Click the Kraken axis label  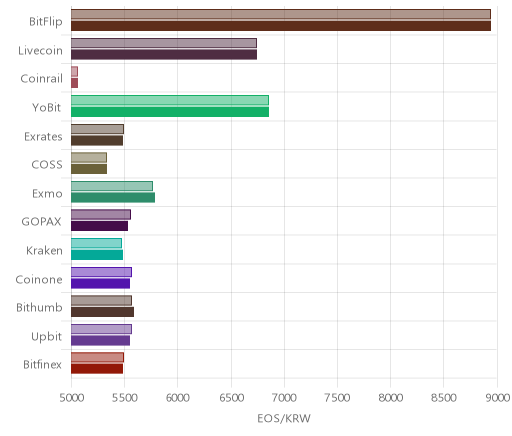click(x=44, y=251)
